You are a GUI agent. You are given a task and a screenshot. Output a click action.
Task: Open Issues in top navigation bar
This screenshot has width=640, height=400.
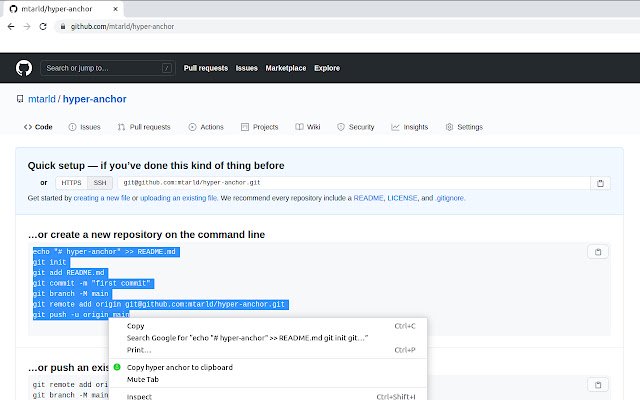click(247, 68)
